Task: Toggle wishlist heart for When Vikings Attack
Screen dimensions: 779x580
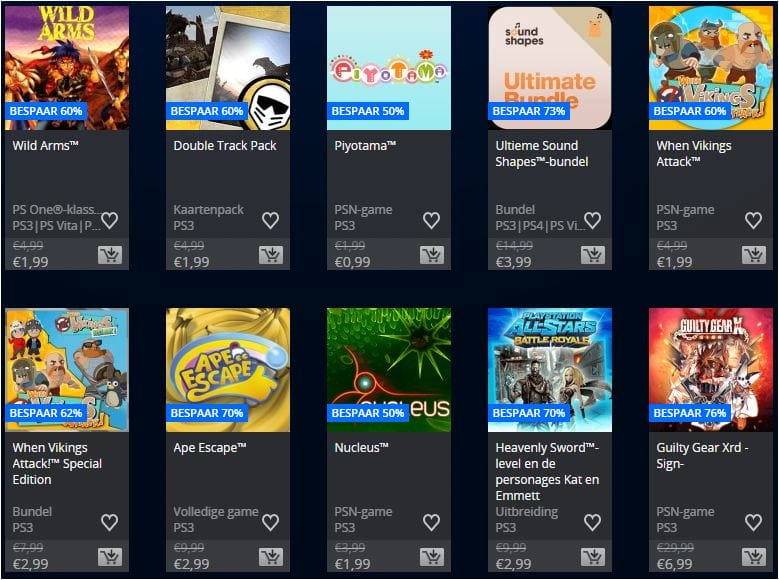Action: point(753,220)
